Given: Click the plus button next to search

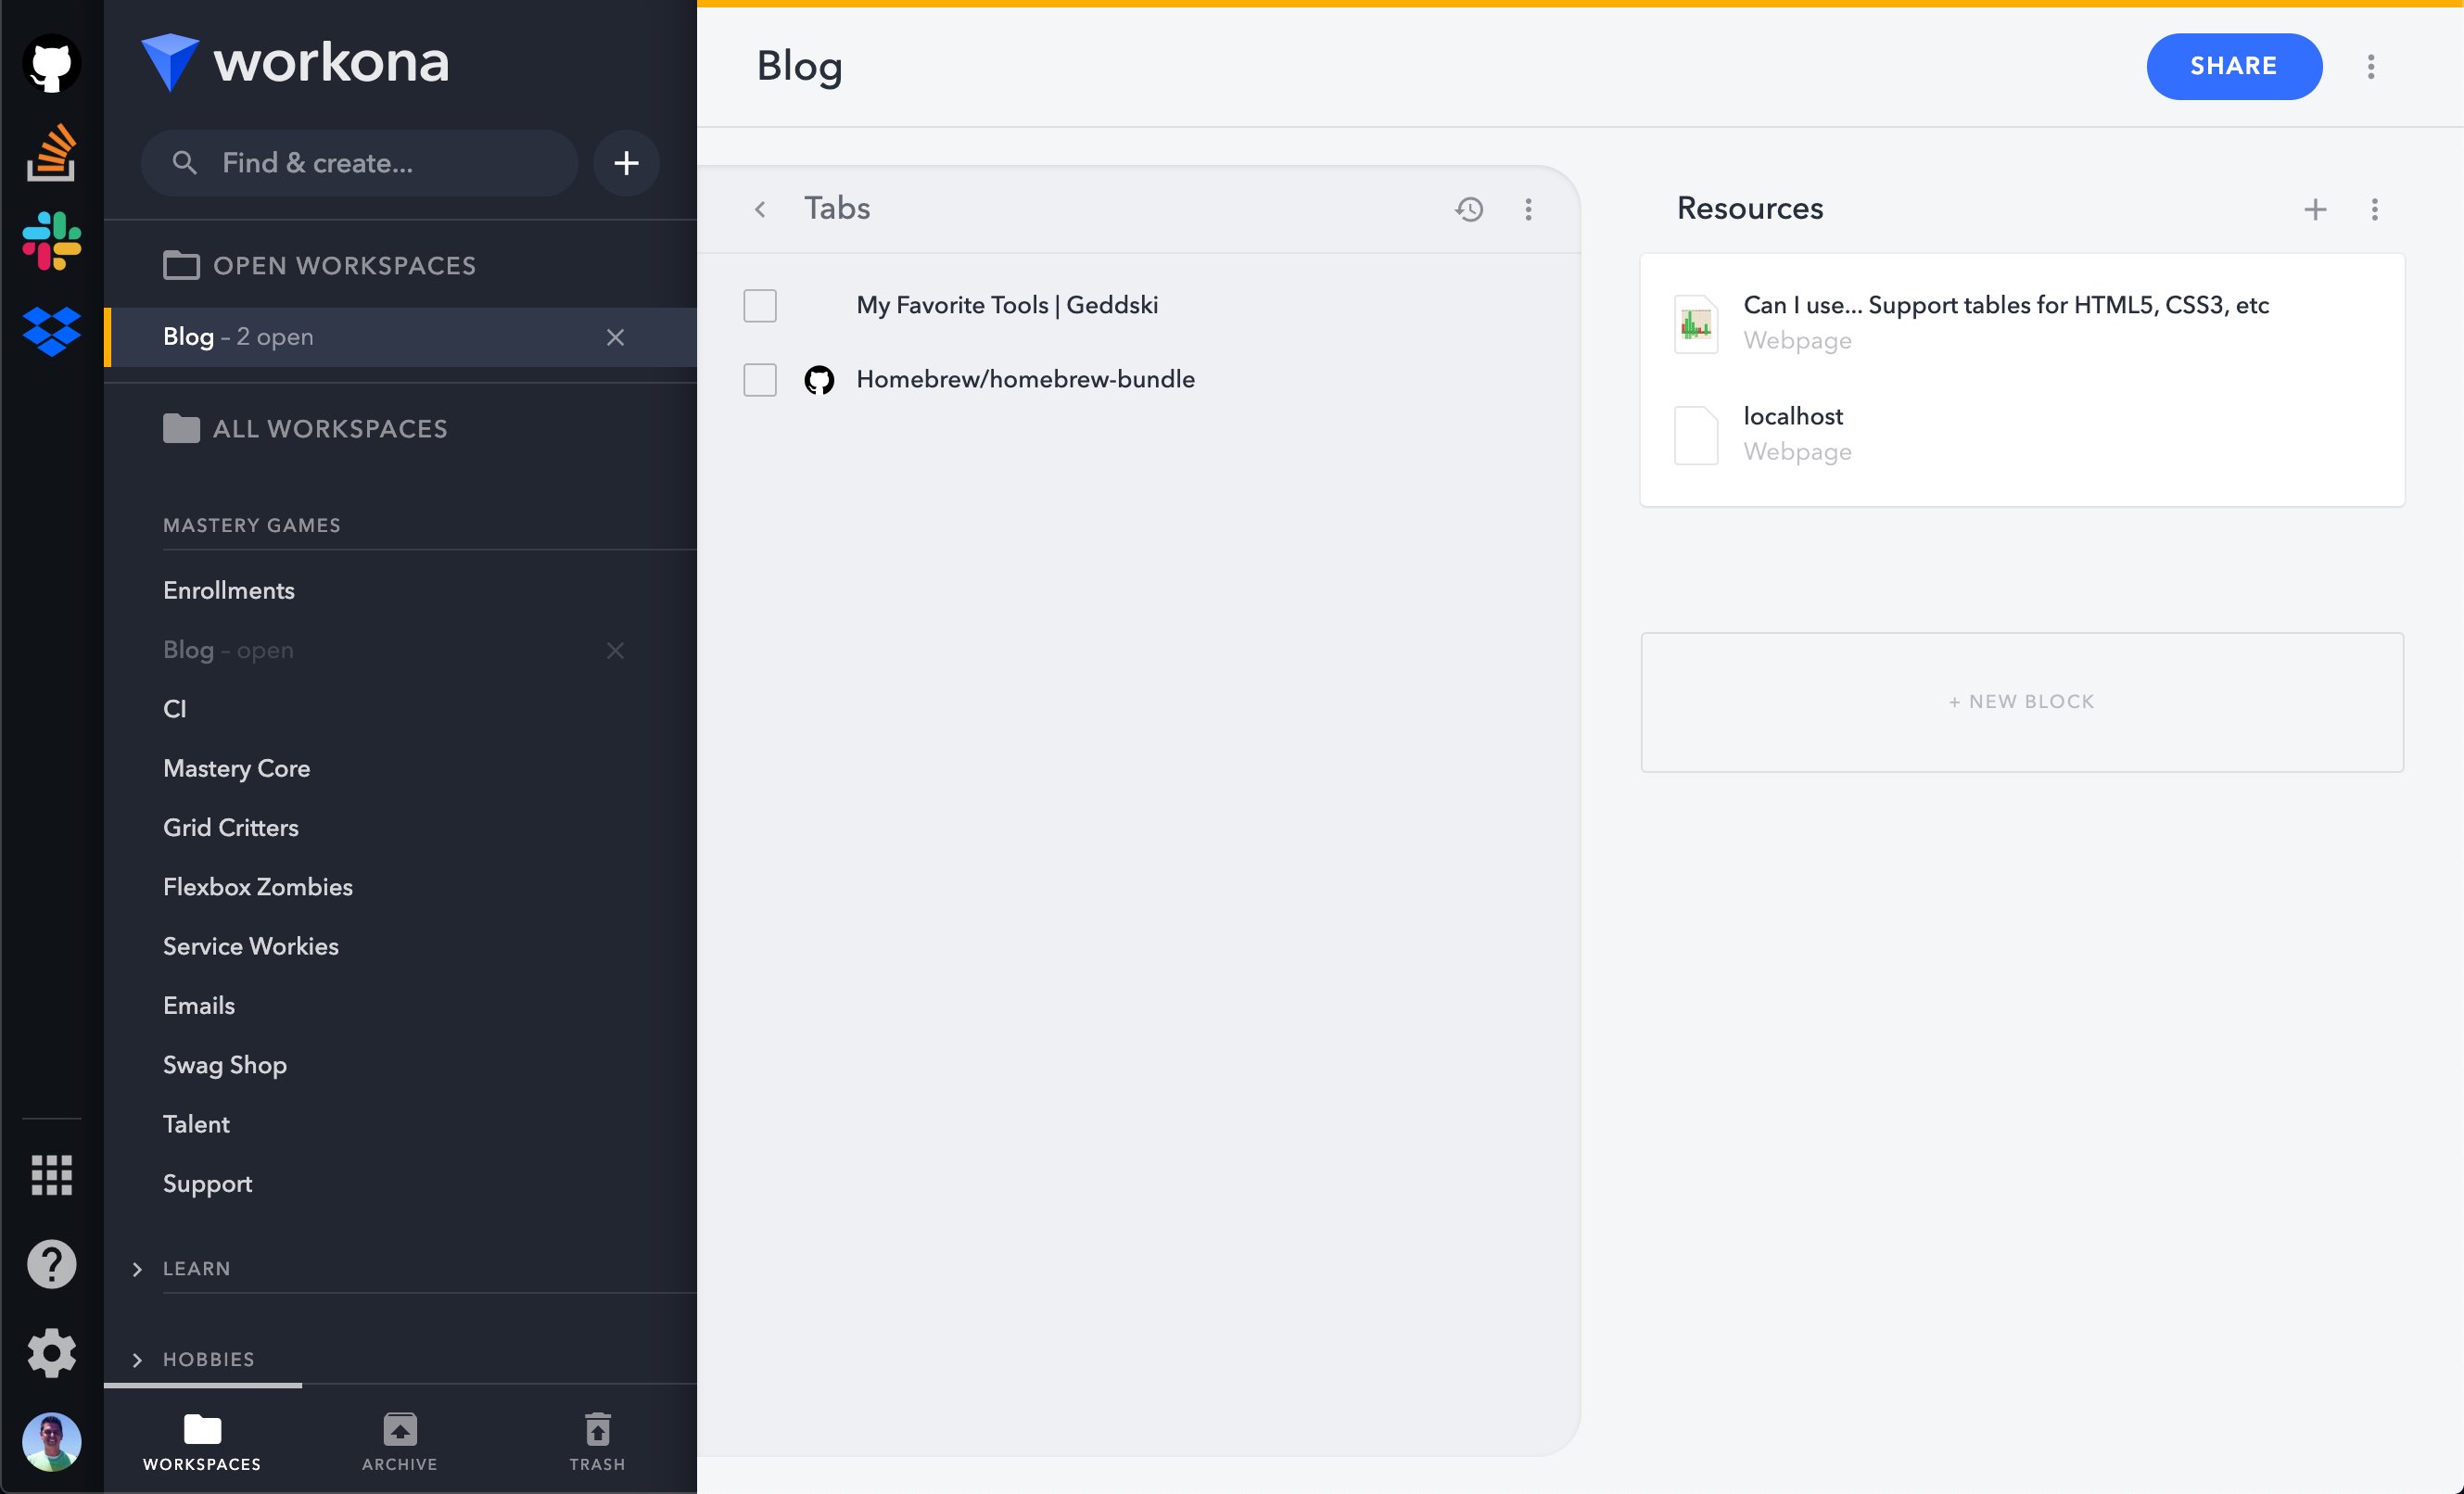Looking at the screenshot, I should 626,163.
